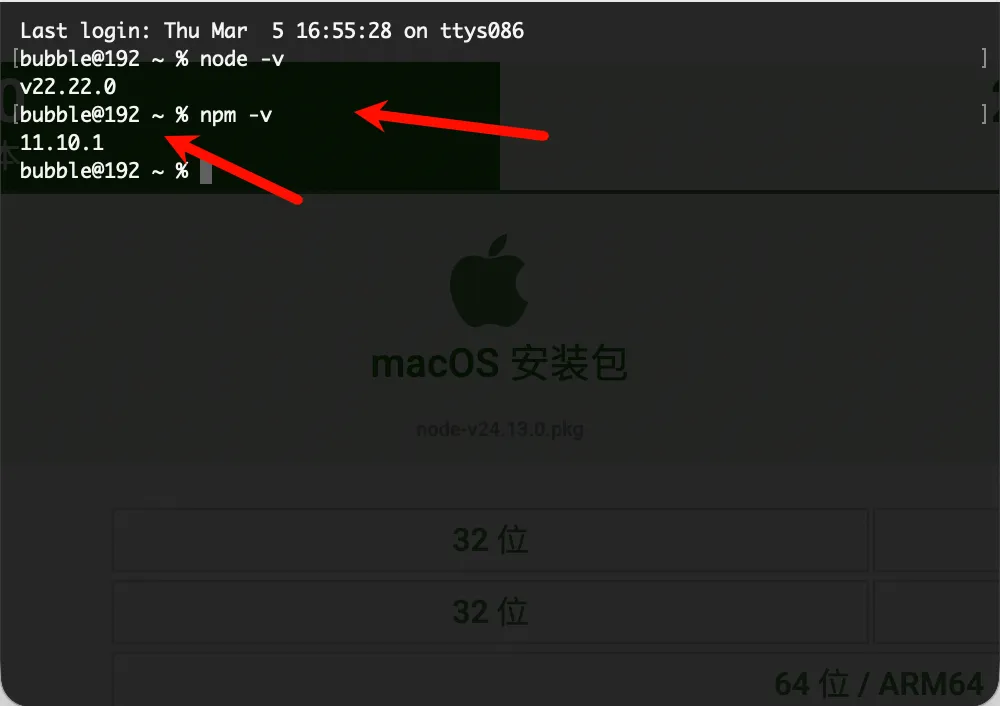1000x706 pixels.
Task: Click the Apple logo icon
Action: [489, 281]
